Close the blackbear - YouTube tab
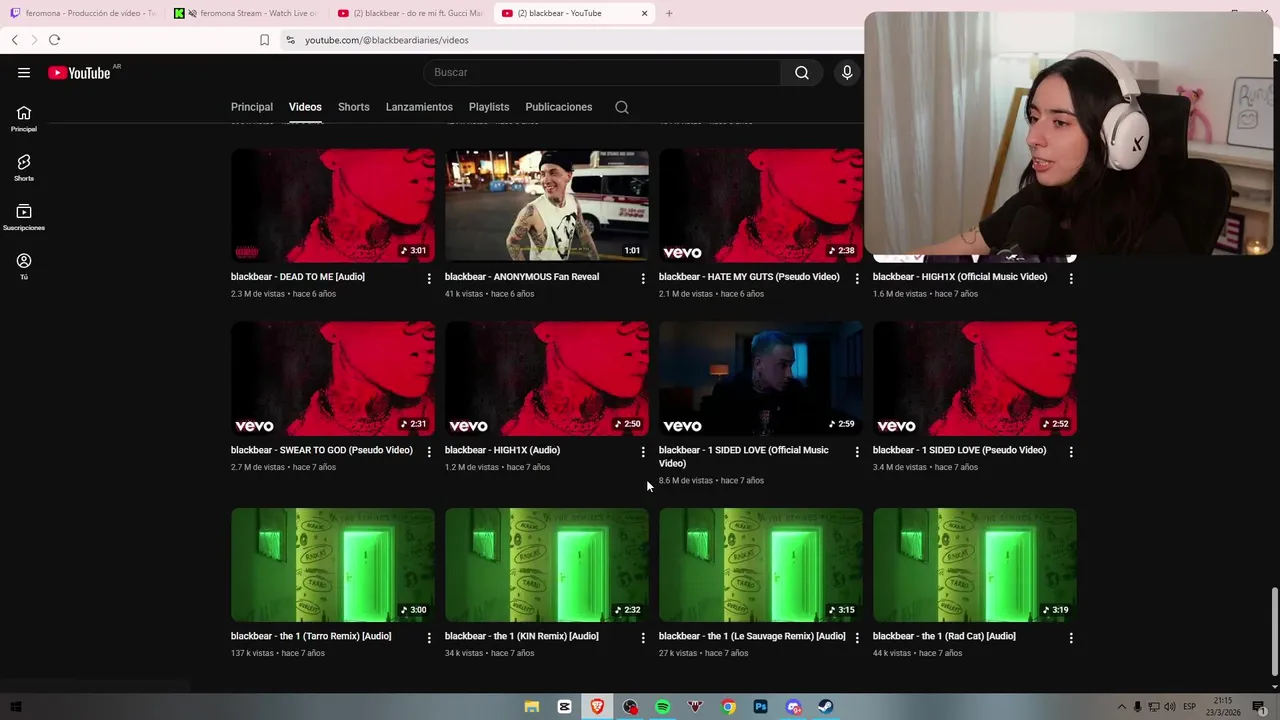Image resolution: width=1280 pixels, height=720 pixels. [x=644, y=13]
